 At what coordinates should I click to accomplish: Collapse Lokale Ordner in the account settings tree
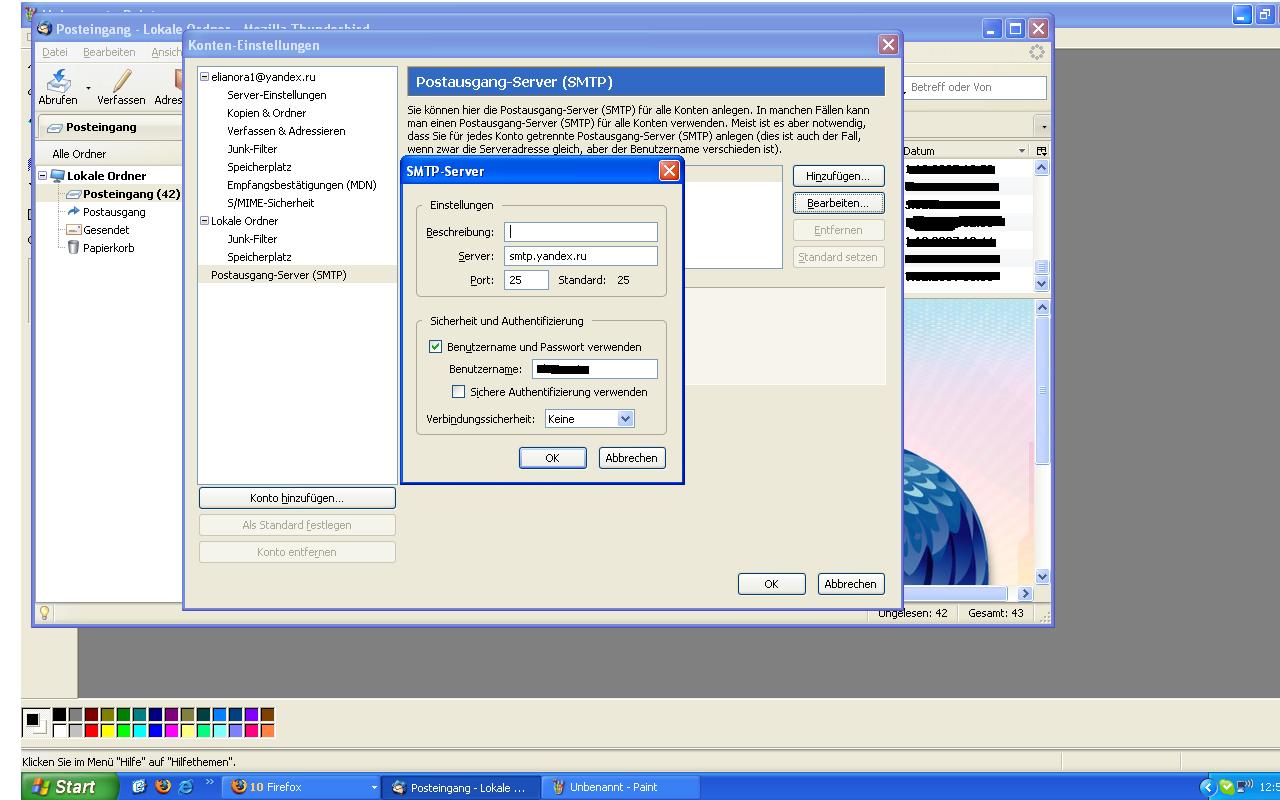[204, 221]
